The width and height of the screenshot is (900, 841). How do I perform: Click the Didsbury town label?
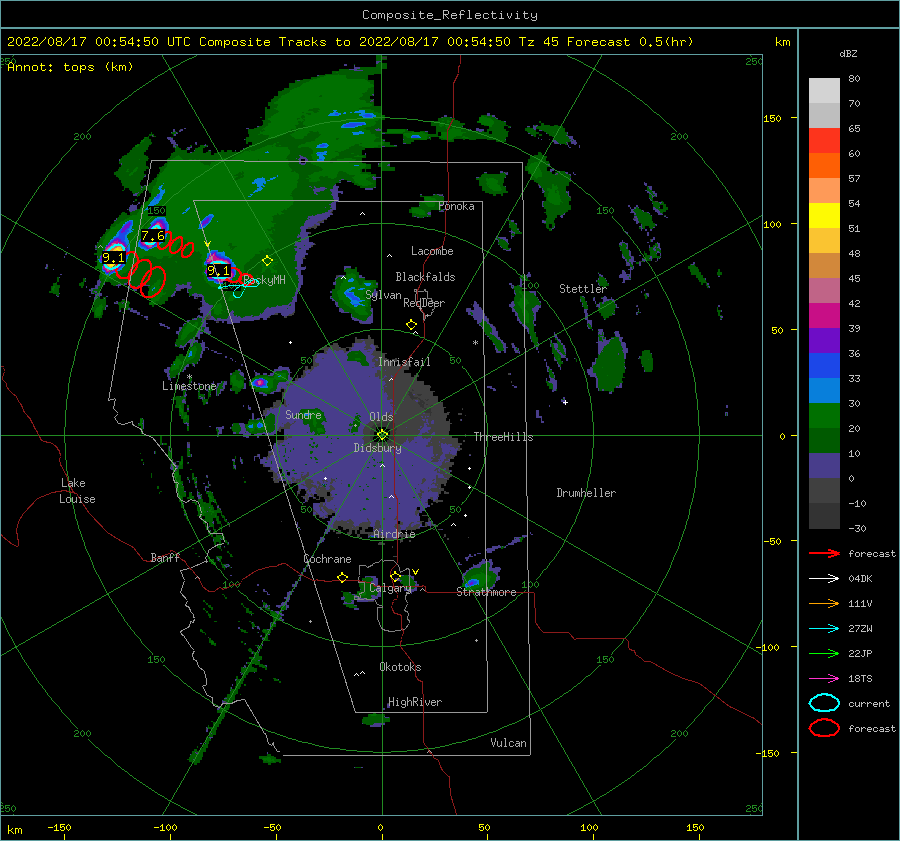(378, 448)
